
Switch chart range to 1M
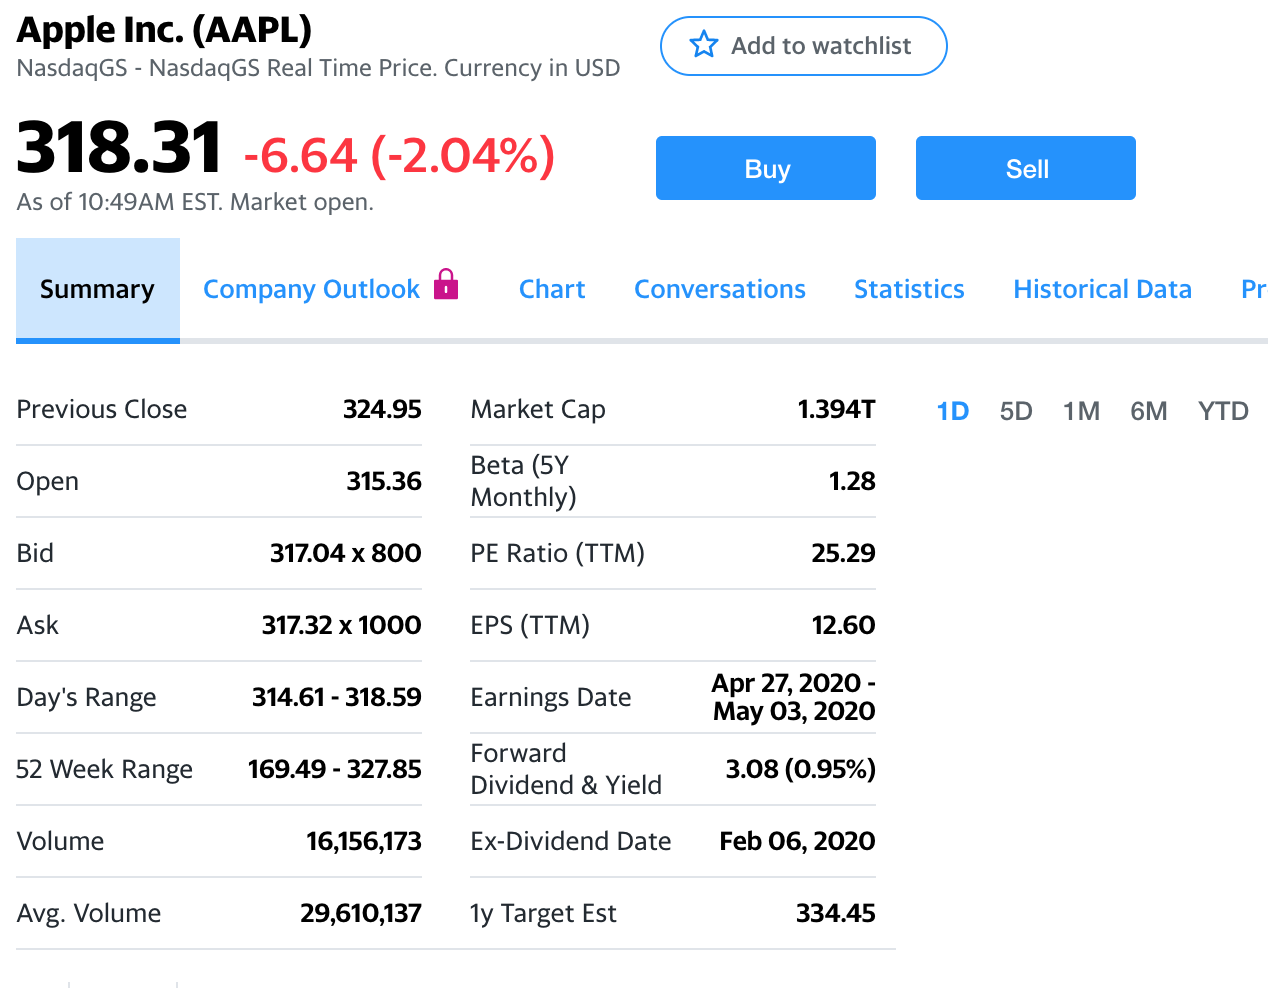click(x=1081, y=411)
